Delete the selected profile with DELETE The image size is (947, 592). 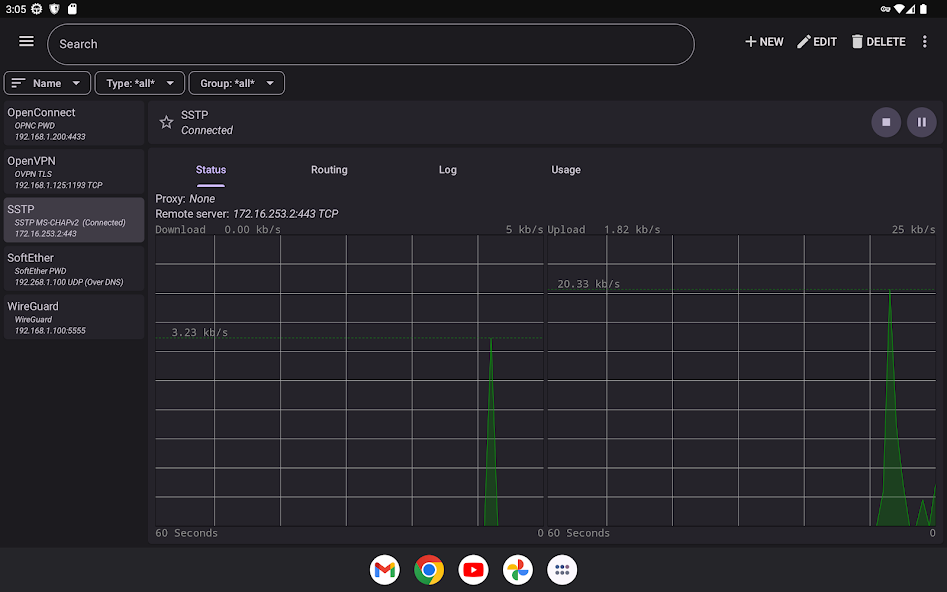click(878, 42)
